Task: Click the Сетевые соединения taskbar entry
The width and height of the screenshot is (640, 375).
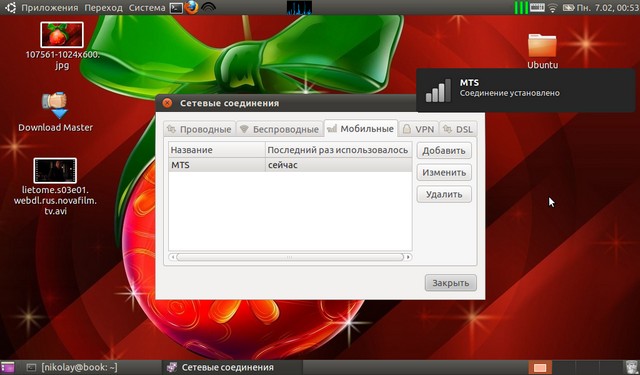Action: click(232, 367)
